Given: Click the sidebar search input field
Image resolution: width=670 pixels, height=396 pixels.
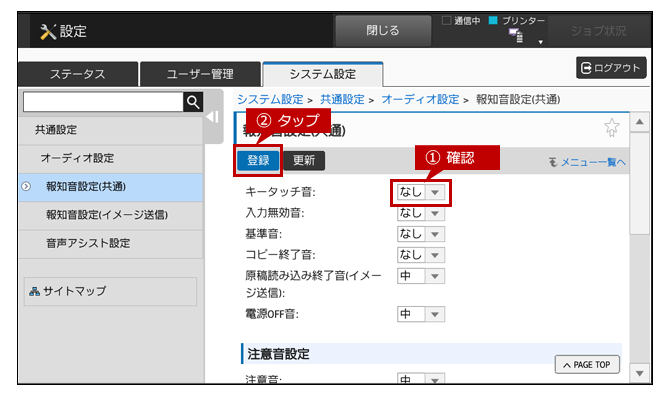Looking at the screenshot, I should (103, 102).
